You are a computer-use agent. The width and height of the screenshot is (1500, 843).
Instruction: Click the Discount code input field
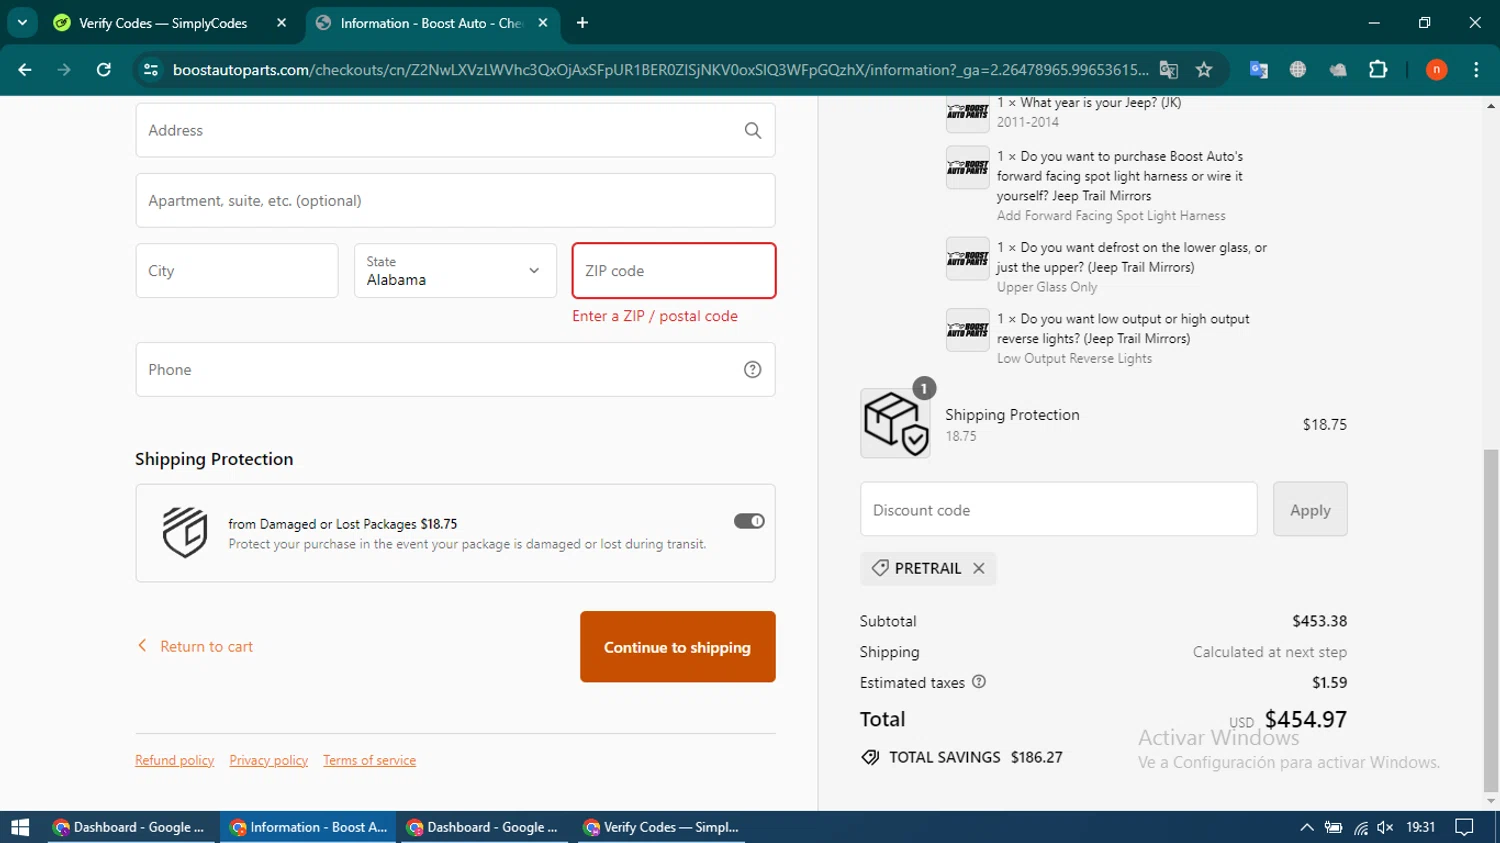1059,509
